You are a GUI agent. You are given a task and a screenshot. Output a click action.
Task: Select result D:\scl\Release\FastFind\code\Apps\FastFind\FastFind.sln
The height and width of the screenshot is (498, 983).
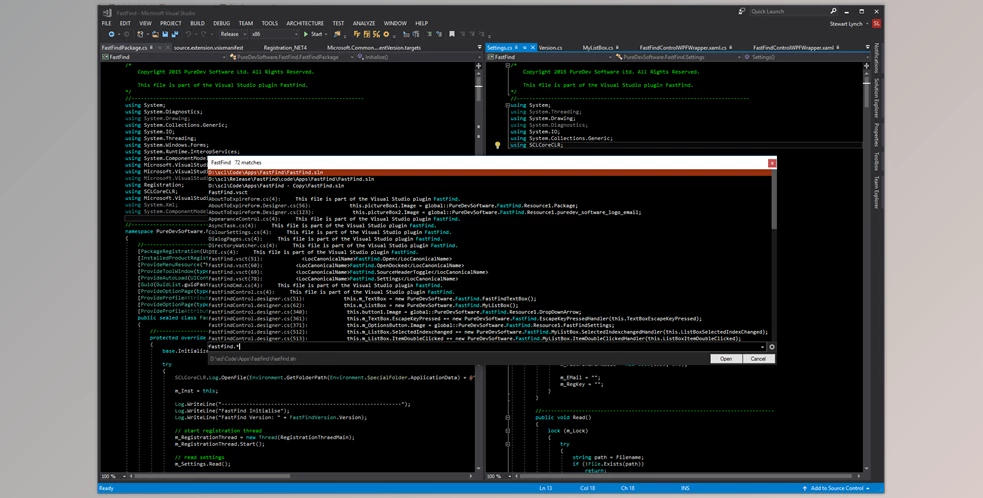click(x=489, y=179)
